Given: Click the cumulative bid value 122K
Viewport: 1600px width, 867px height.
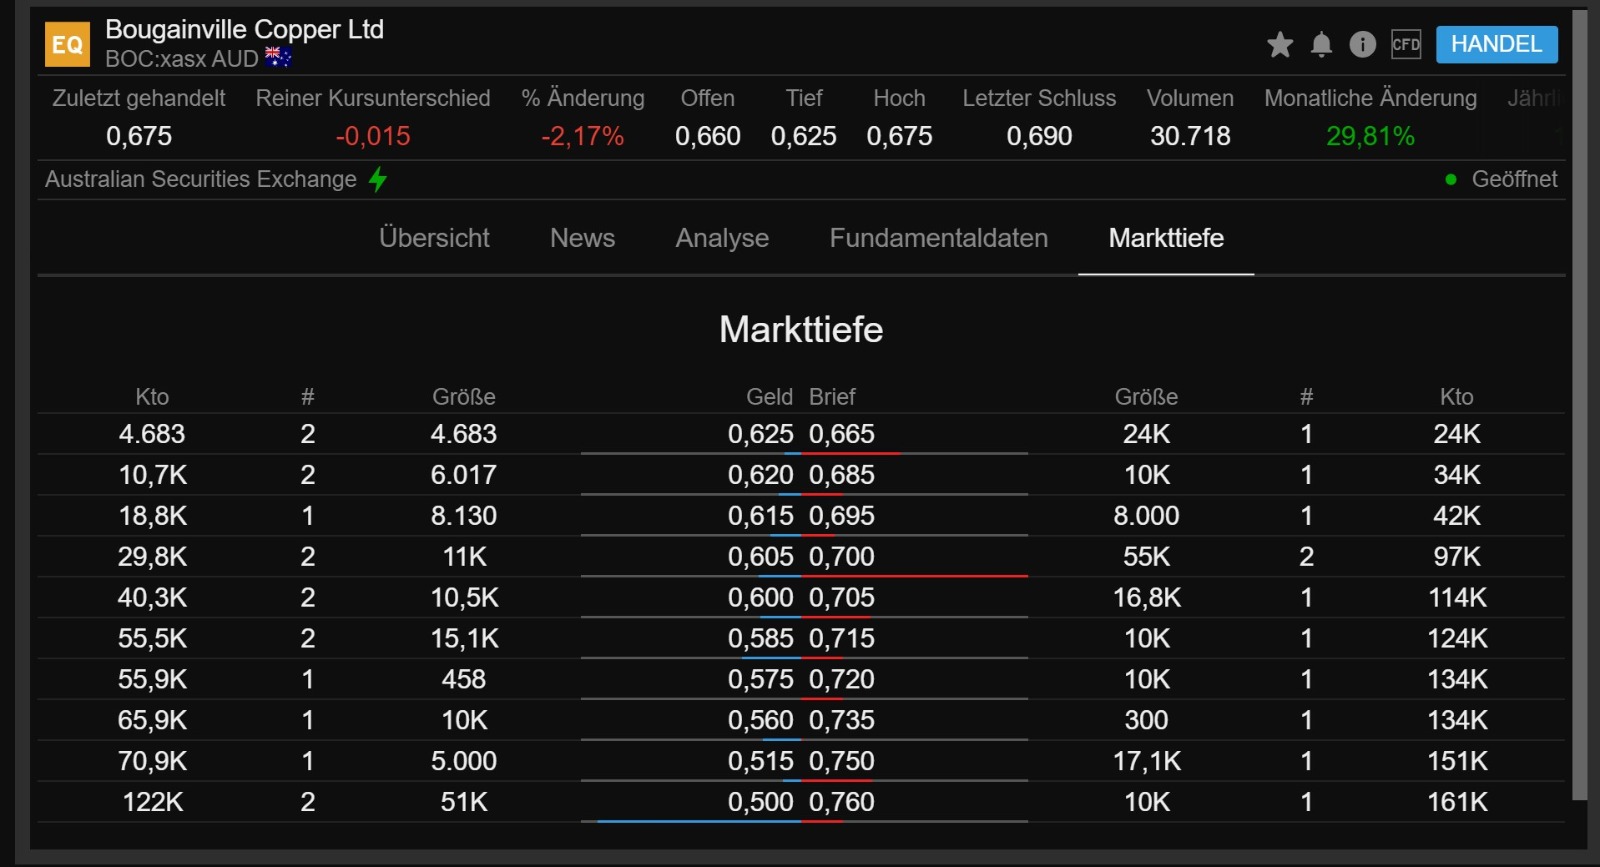Looking at the screenshot, I should point(153,803).
